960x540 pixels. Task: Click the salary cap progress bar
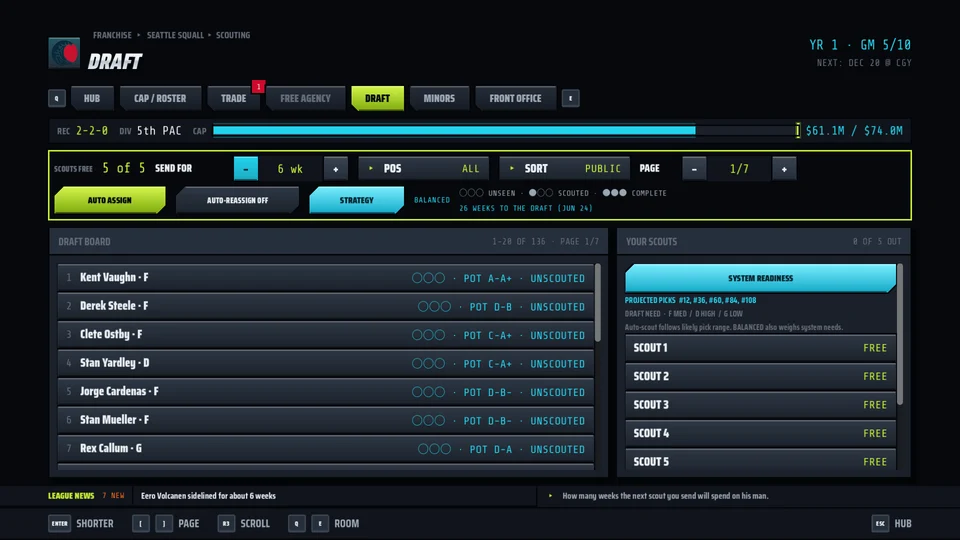[x=506, y=130]
